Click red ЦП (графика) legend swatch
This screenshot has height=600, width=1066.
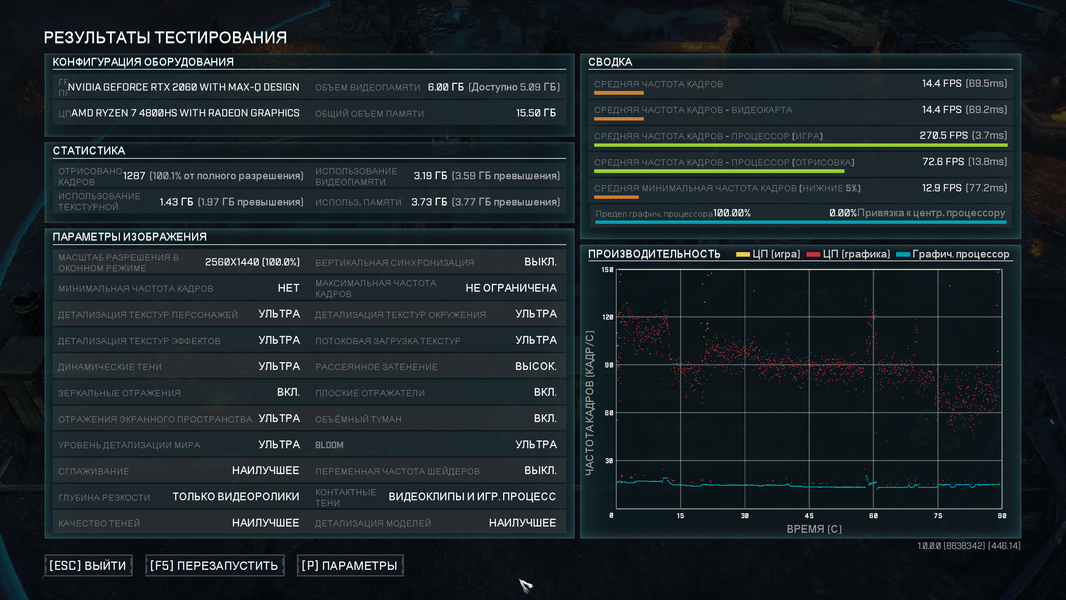click(813, 254)
